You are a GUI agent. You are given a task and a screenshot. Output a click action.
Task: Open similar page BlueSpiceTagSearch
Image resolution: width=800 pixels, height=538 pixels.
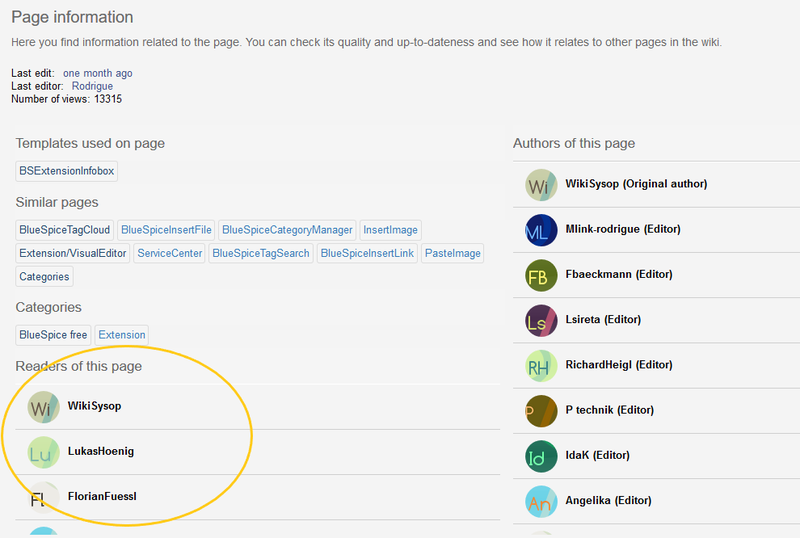[x=261, y=253]
